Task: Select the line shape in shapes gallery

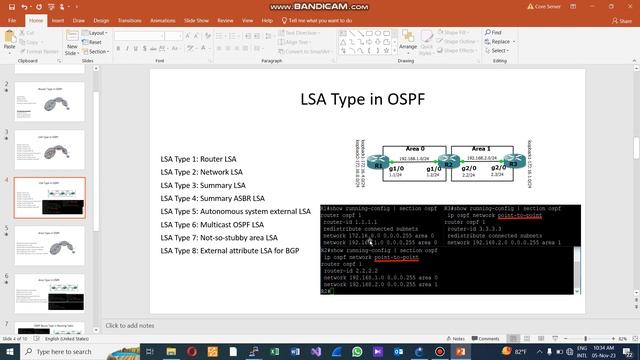Action: pyautogui.click(x=352, y=33)
